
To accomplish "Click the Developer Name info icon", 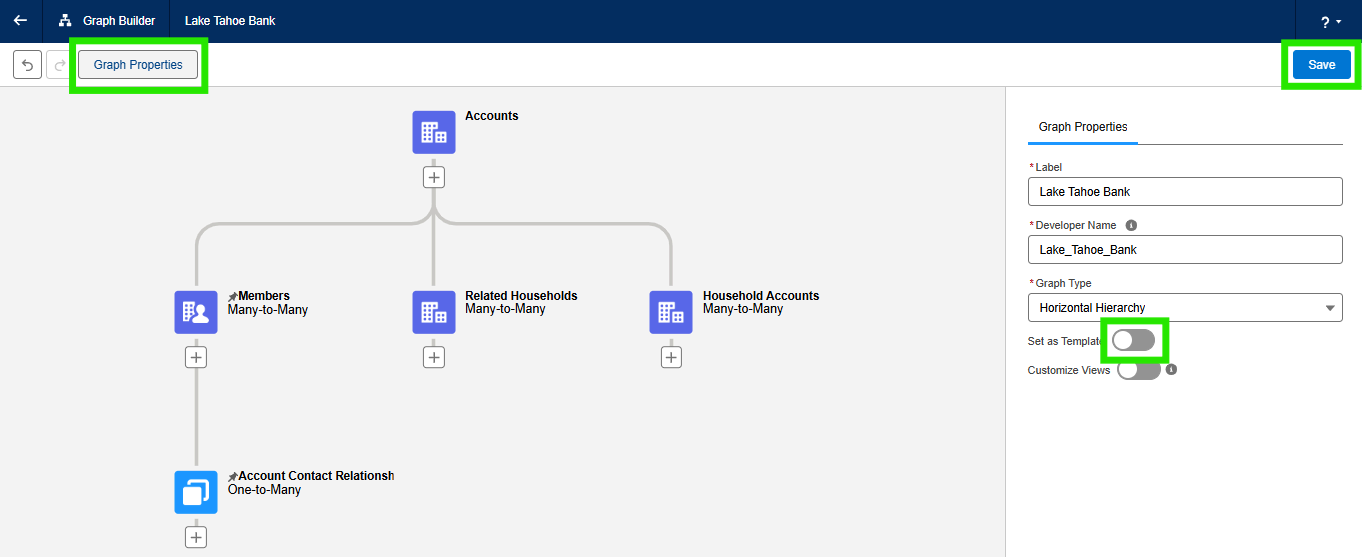I will (x=1131, y=226).
